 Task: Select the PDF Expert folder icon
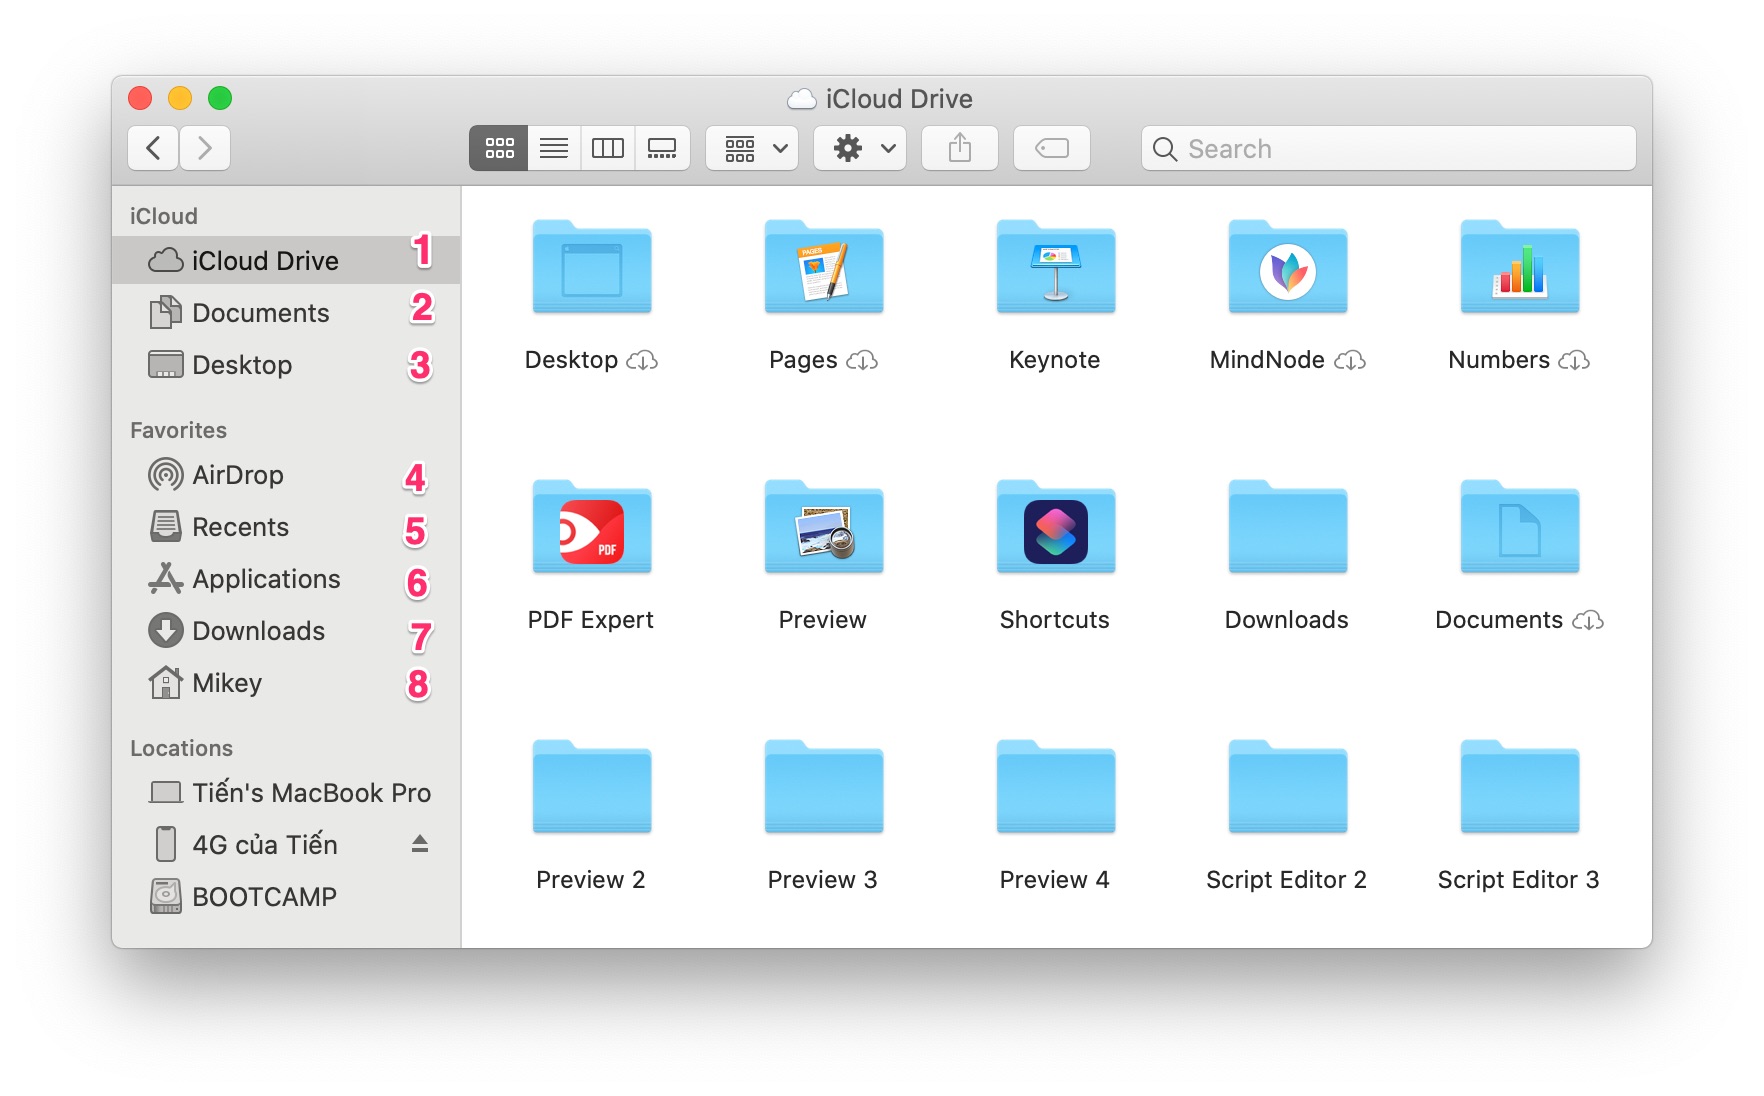(592, 527)
